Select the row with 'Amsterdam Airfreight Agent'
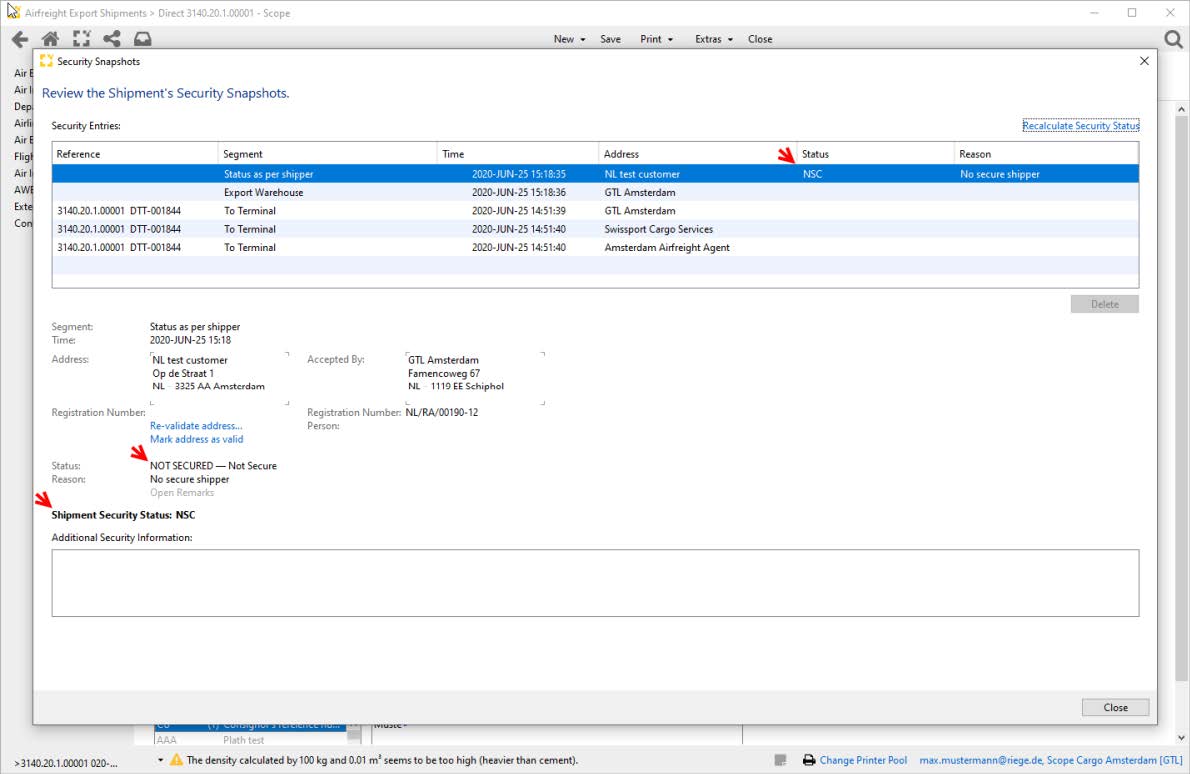 click(595, 247)
